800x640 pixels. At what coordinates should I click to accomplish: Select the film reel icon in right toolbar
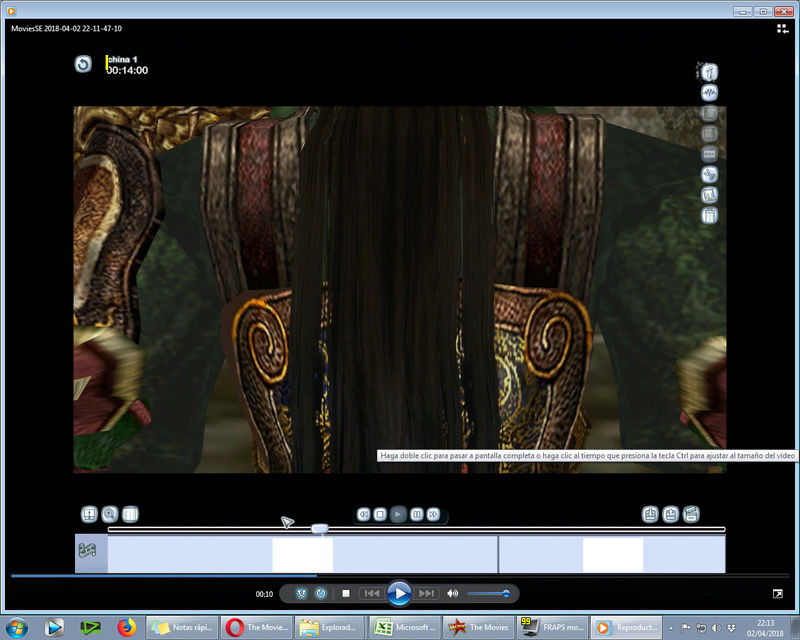click(709, 175)
